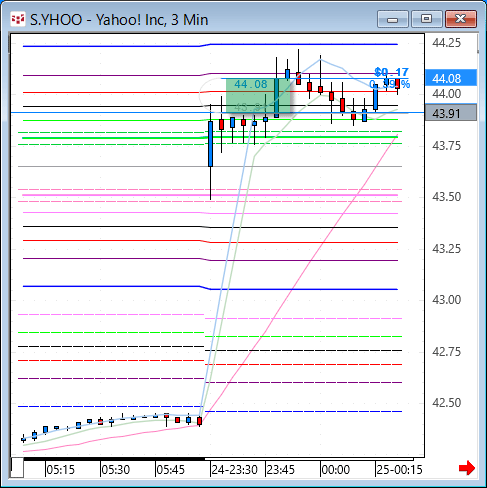The height and width of the screenshot is (488, 487).
Task: Click the 44.08 price label on scale
Action: (x=451, y=78)
